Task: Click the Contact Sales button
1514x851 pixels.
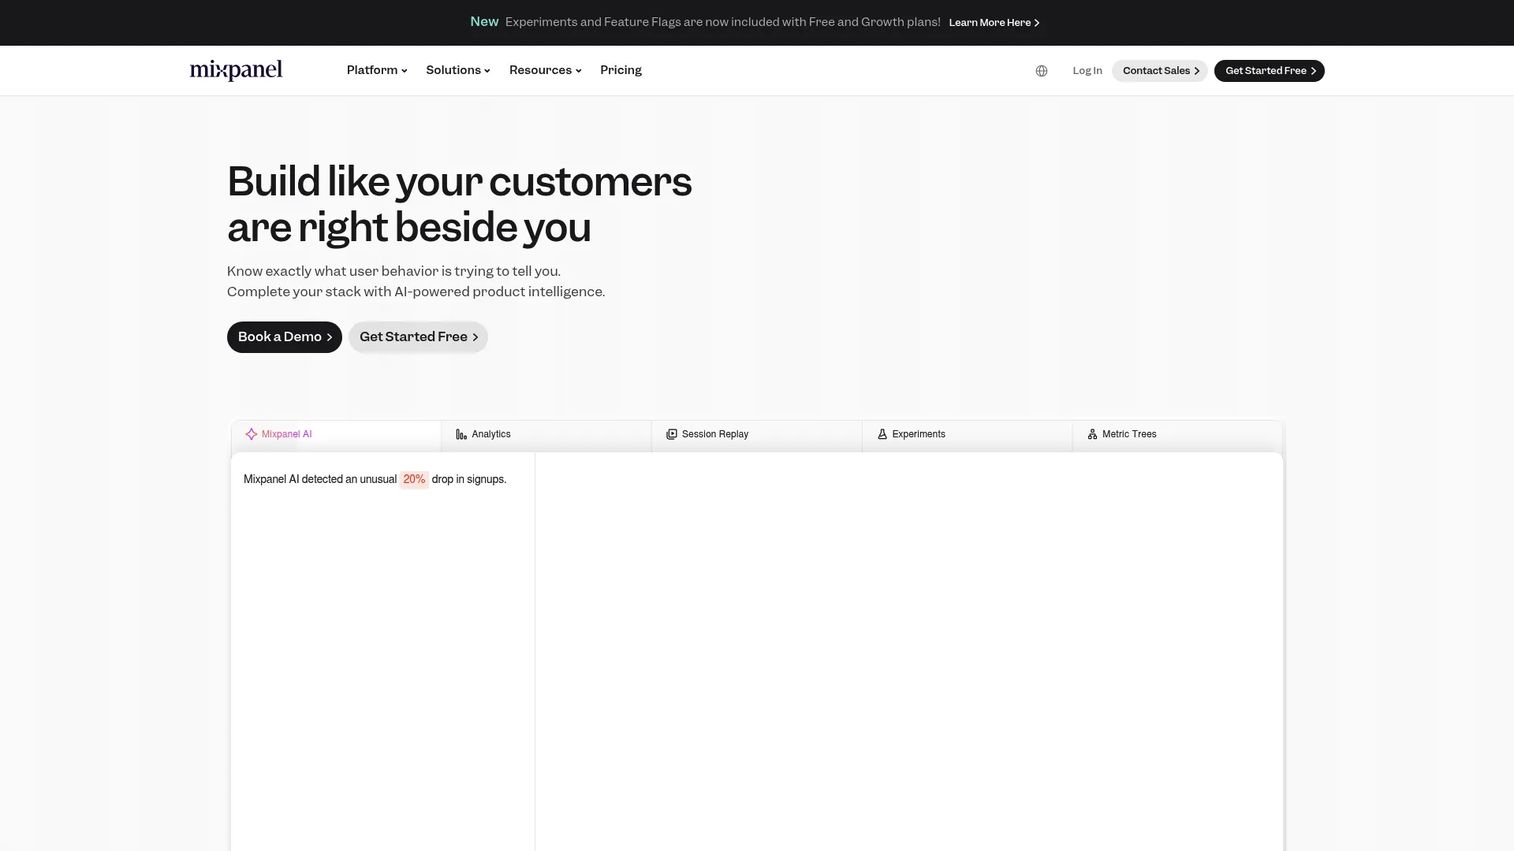Action: click(1160, 71)
